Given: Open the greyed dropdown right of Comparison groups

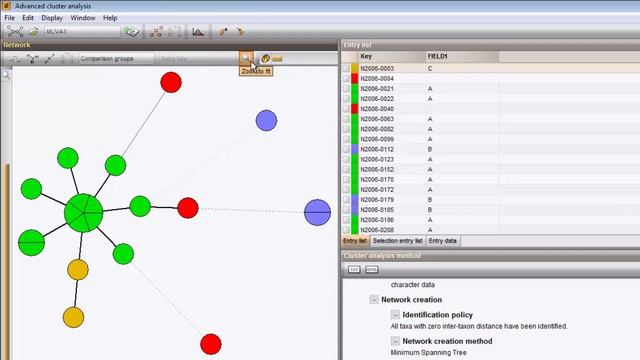Looking at the screenshot, I should pos(197,59).
